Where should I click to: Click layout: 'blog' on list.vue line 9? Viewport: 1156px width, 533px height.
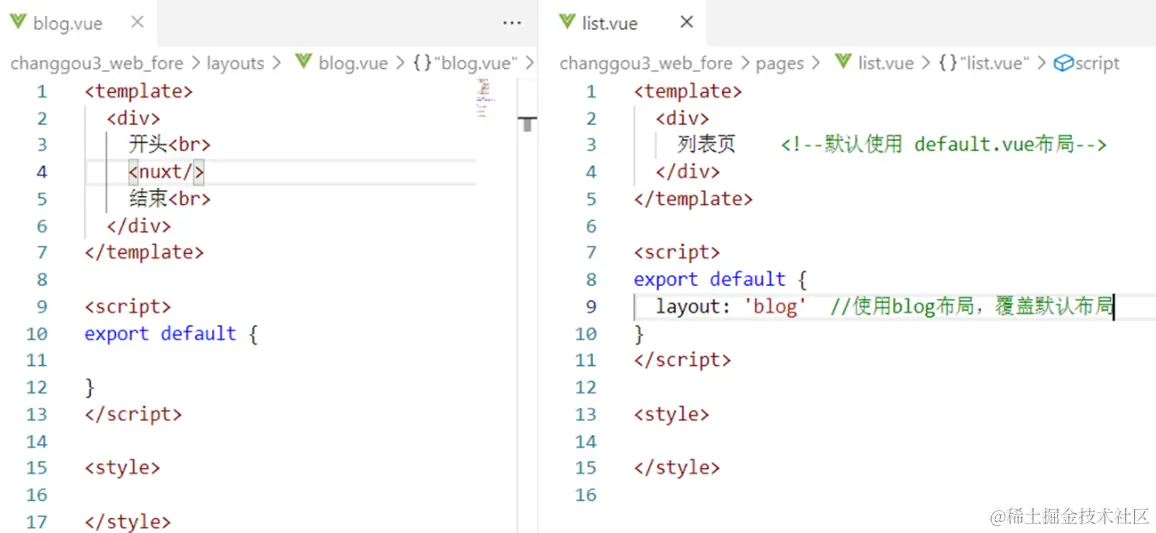click(x=731, y=306)
